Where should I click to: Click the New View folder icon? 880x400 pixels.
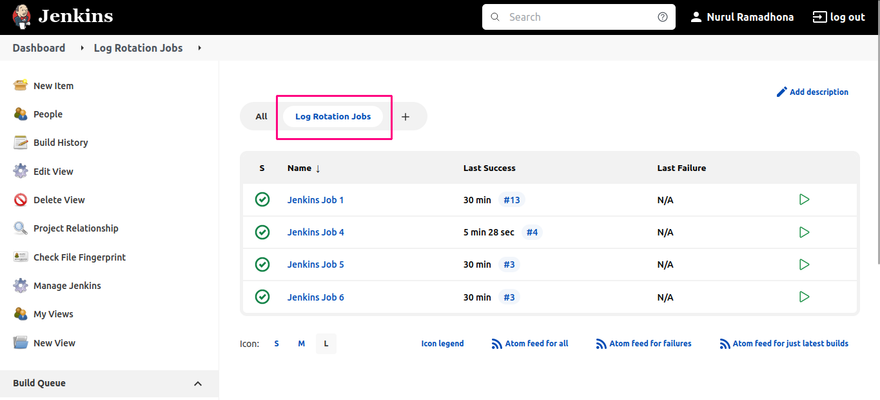[20, 343]
